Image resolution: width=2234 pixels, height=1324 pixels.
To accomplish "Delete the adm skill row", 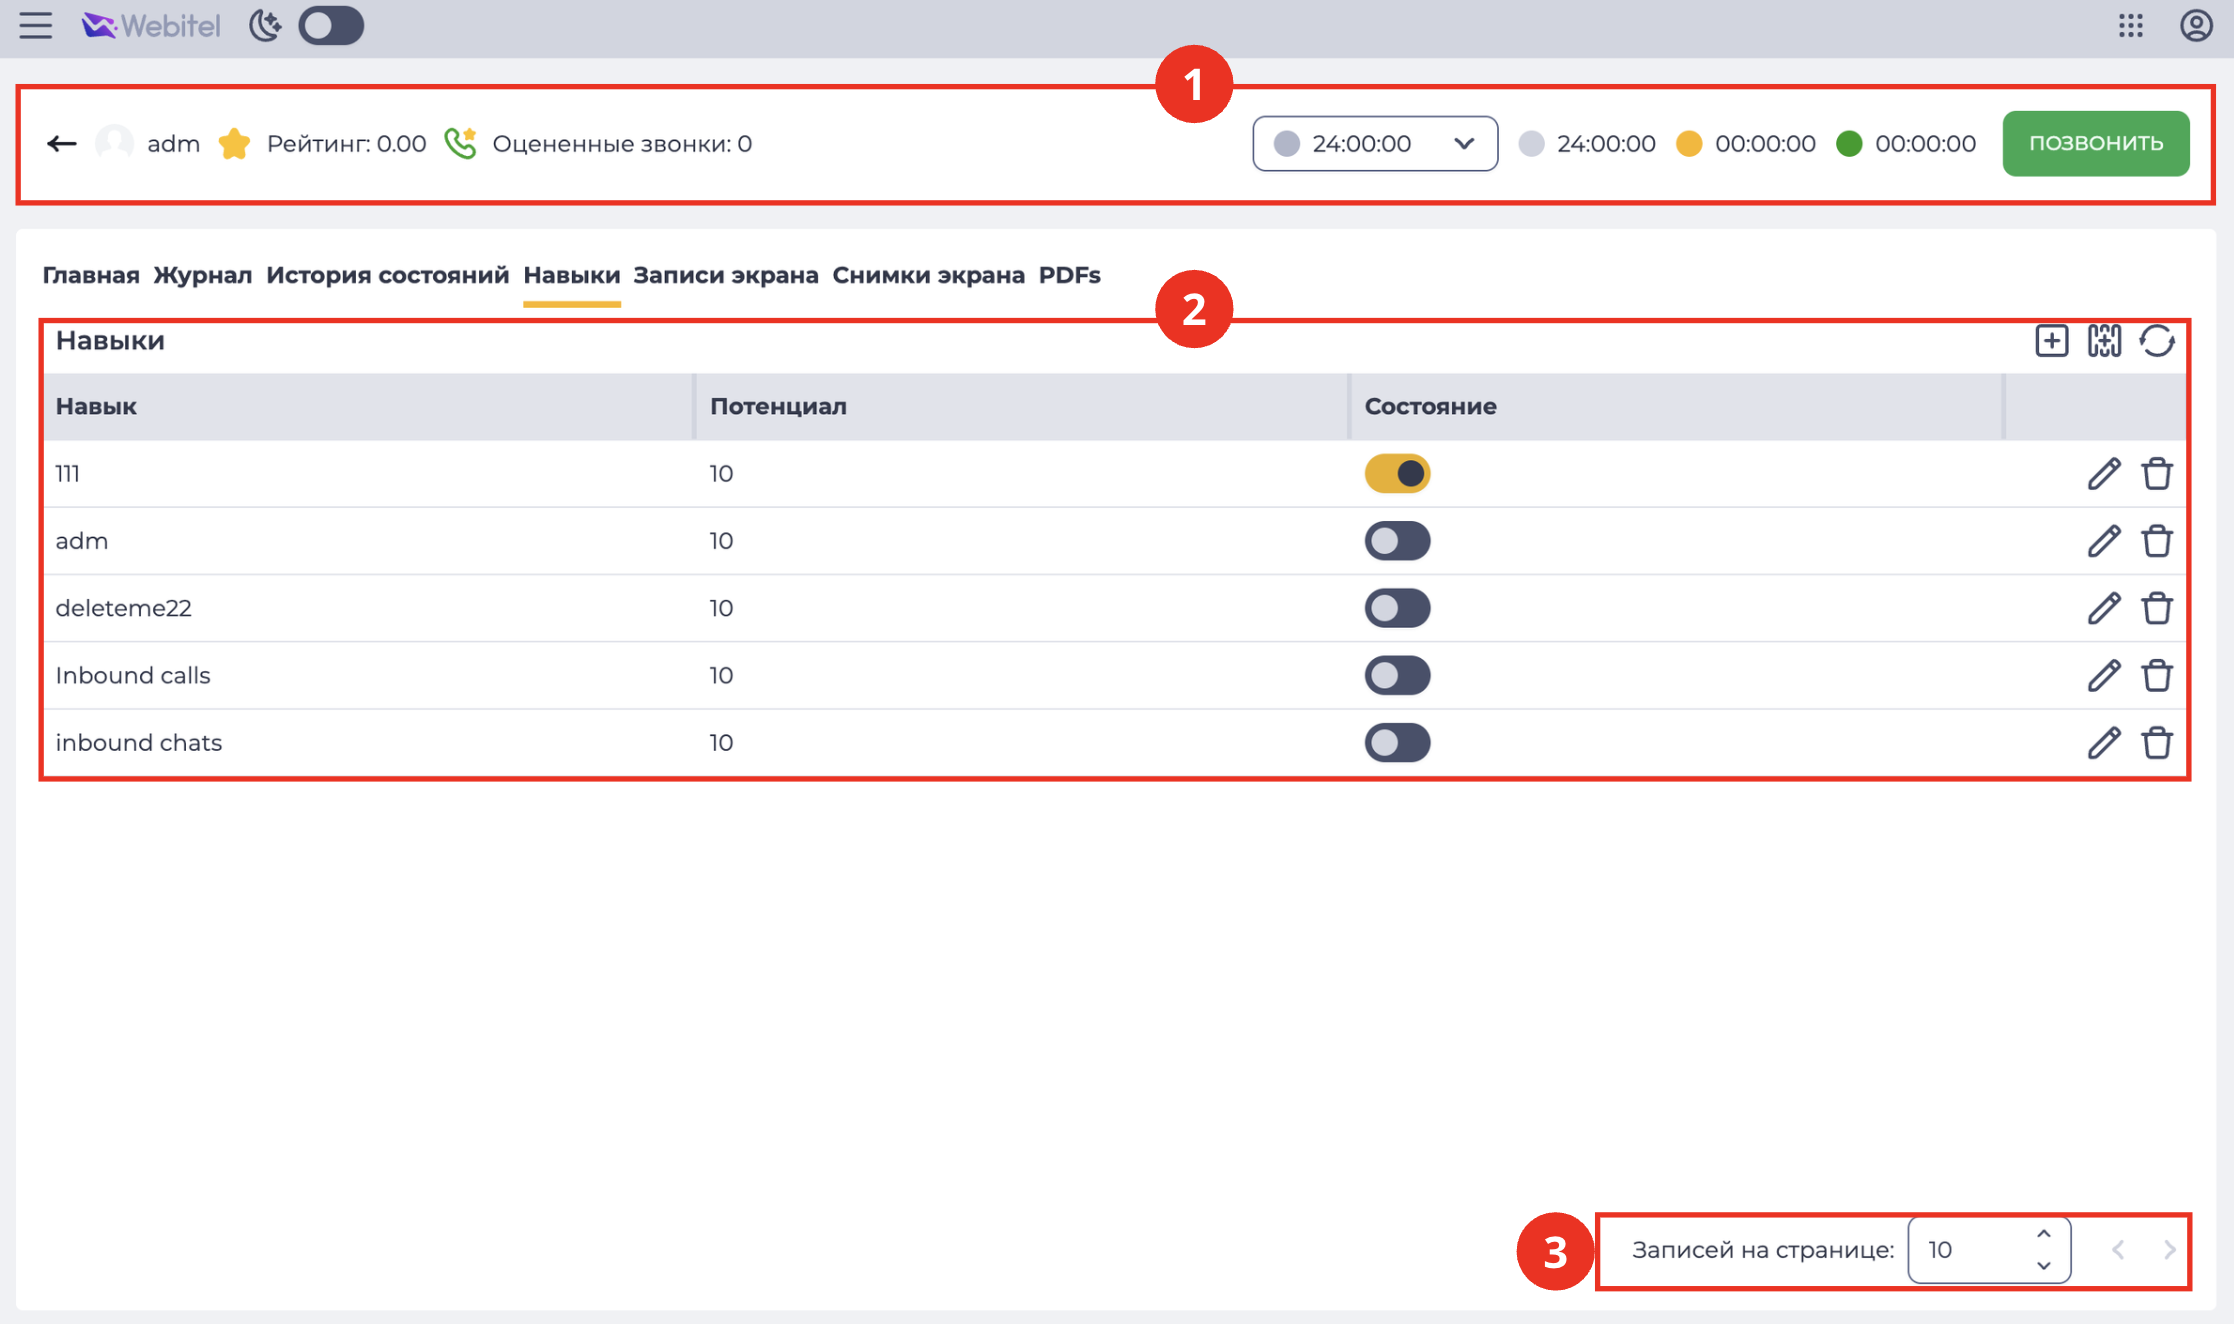I will pos(2157,541).
